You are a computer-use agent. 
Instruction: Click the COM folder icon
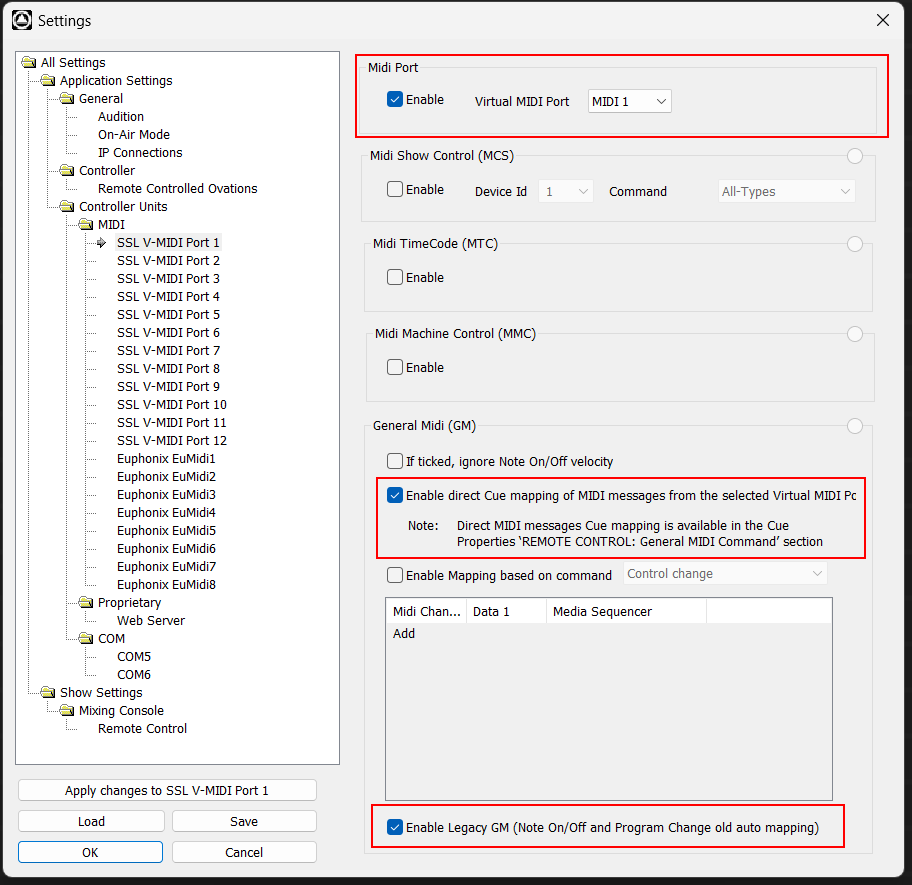coord(86,638)
